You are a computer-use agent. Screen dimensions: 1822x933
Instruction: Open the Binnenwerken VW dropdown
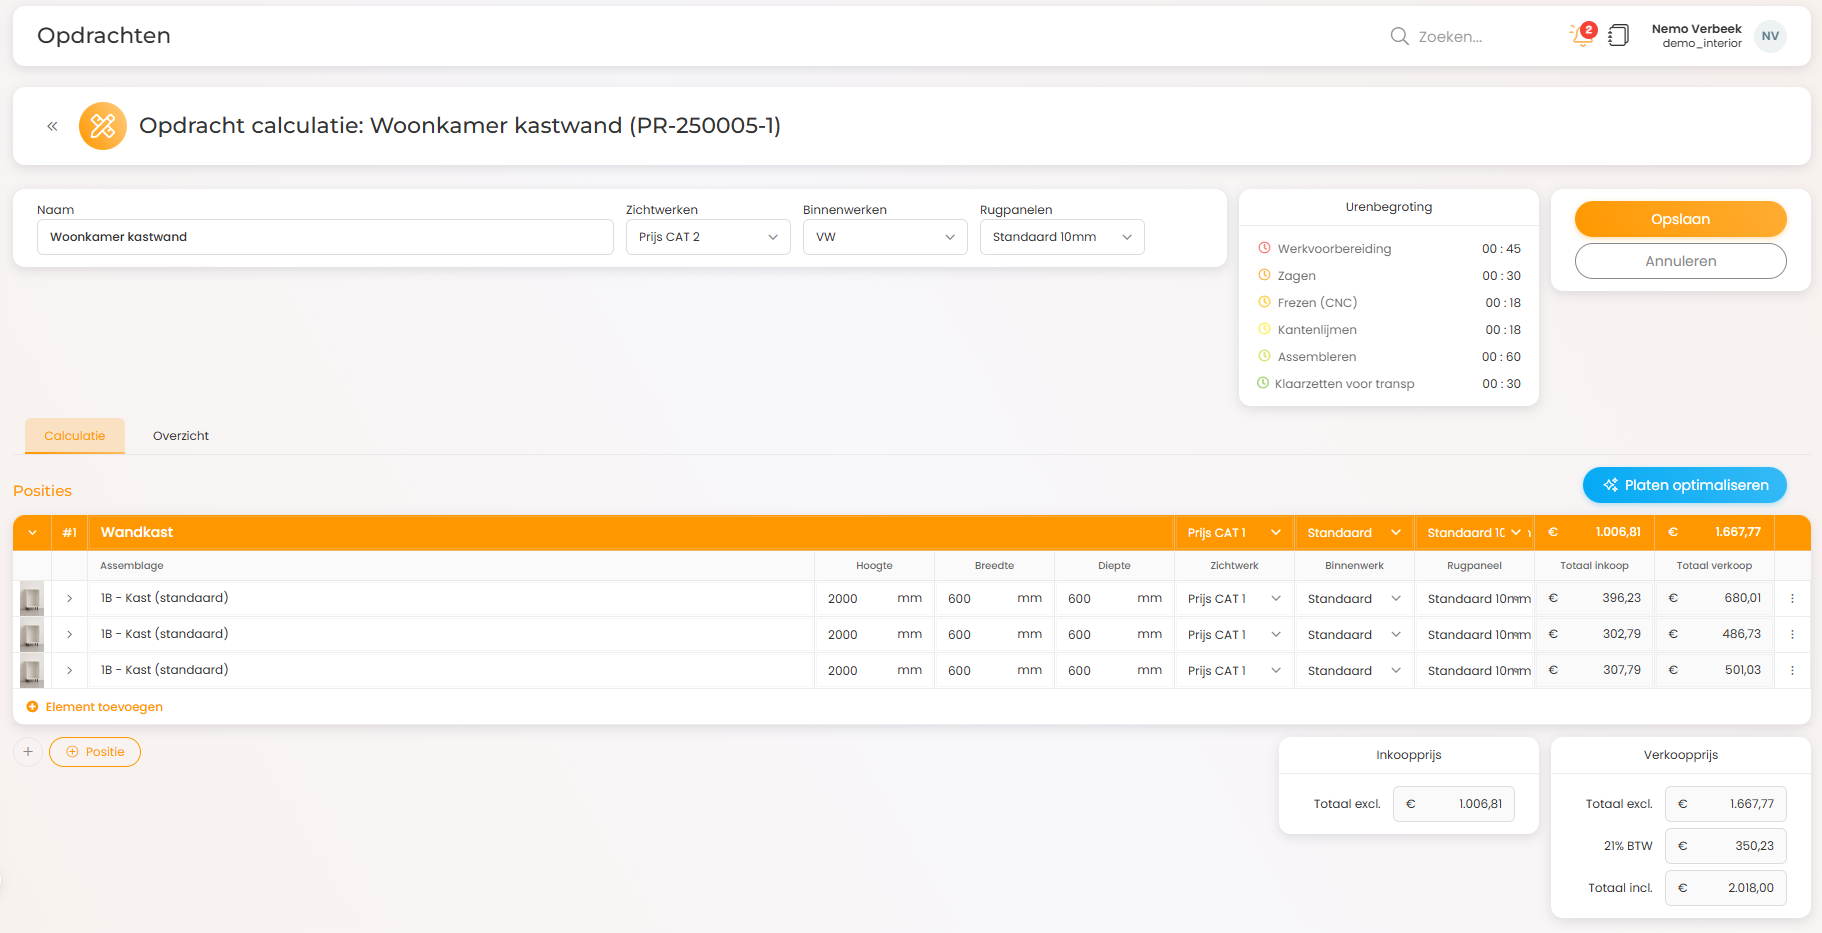pyautogui.click(x=885, y=237)
